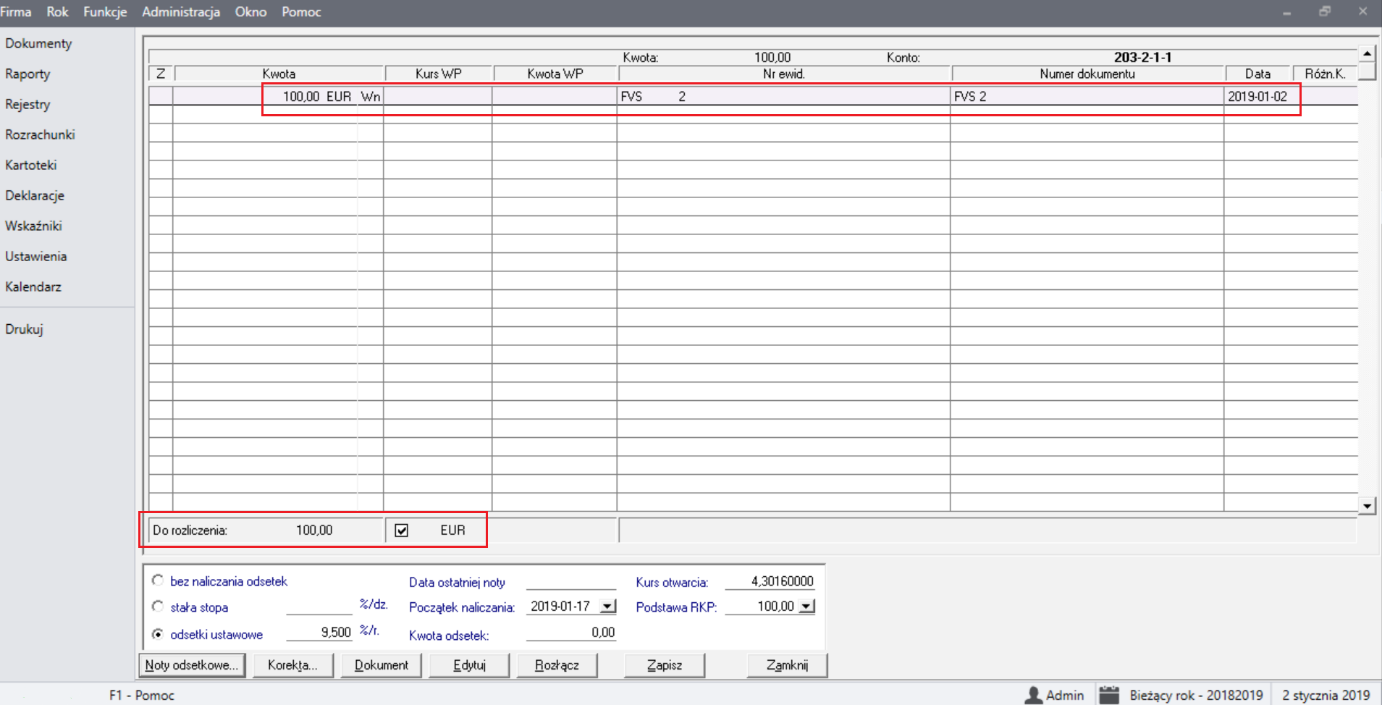
Task: Open the Podstawa RKP dropdown
Action: tap(808, 607)
